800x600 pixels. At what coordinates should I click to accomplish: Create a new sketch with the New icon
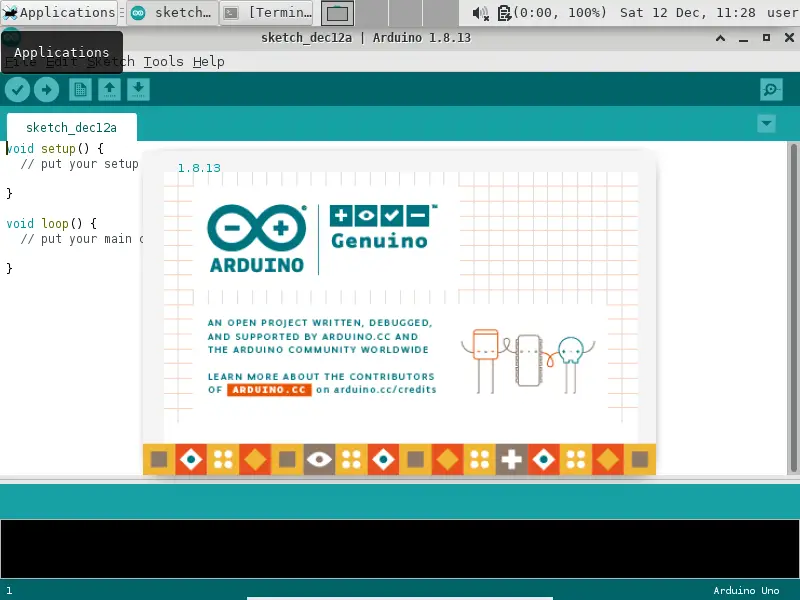coord(80,90)
